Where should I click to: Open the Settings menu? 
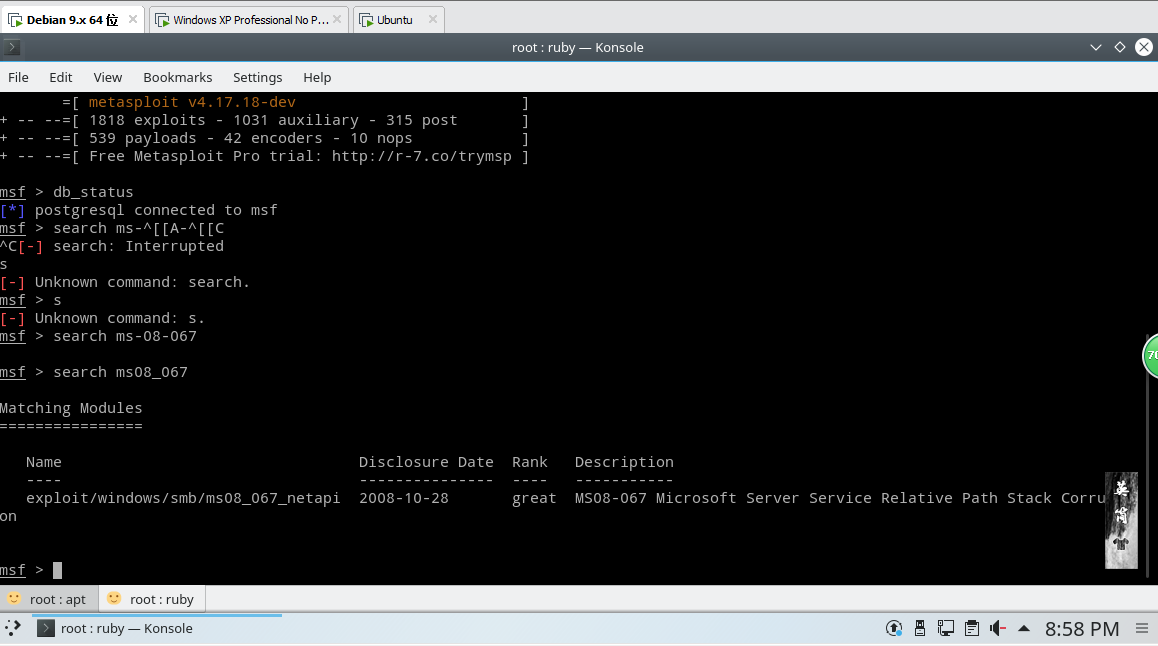point(257,78)
